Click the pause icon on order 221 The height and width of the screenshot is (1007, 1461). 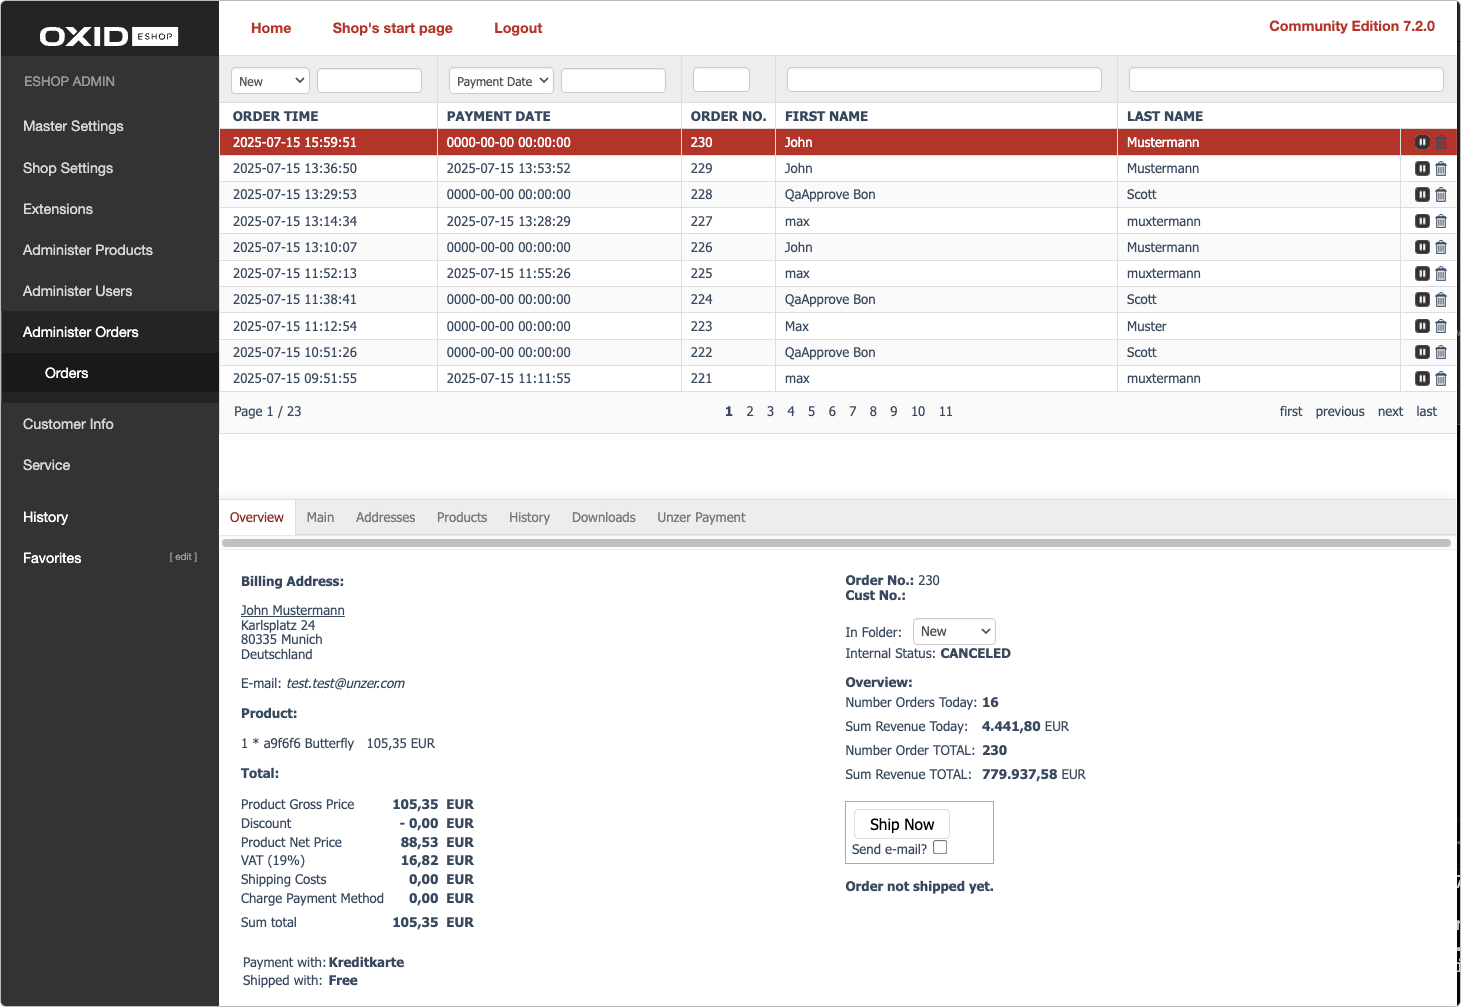click(x=1422, y=378)
